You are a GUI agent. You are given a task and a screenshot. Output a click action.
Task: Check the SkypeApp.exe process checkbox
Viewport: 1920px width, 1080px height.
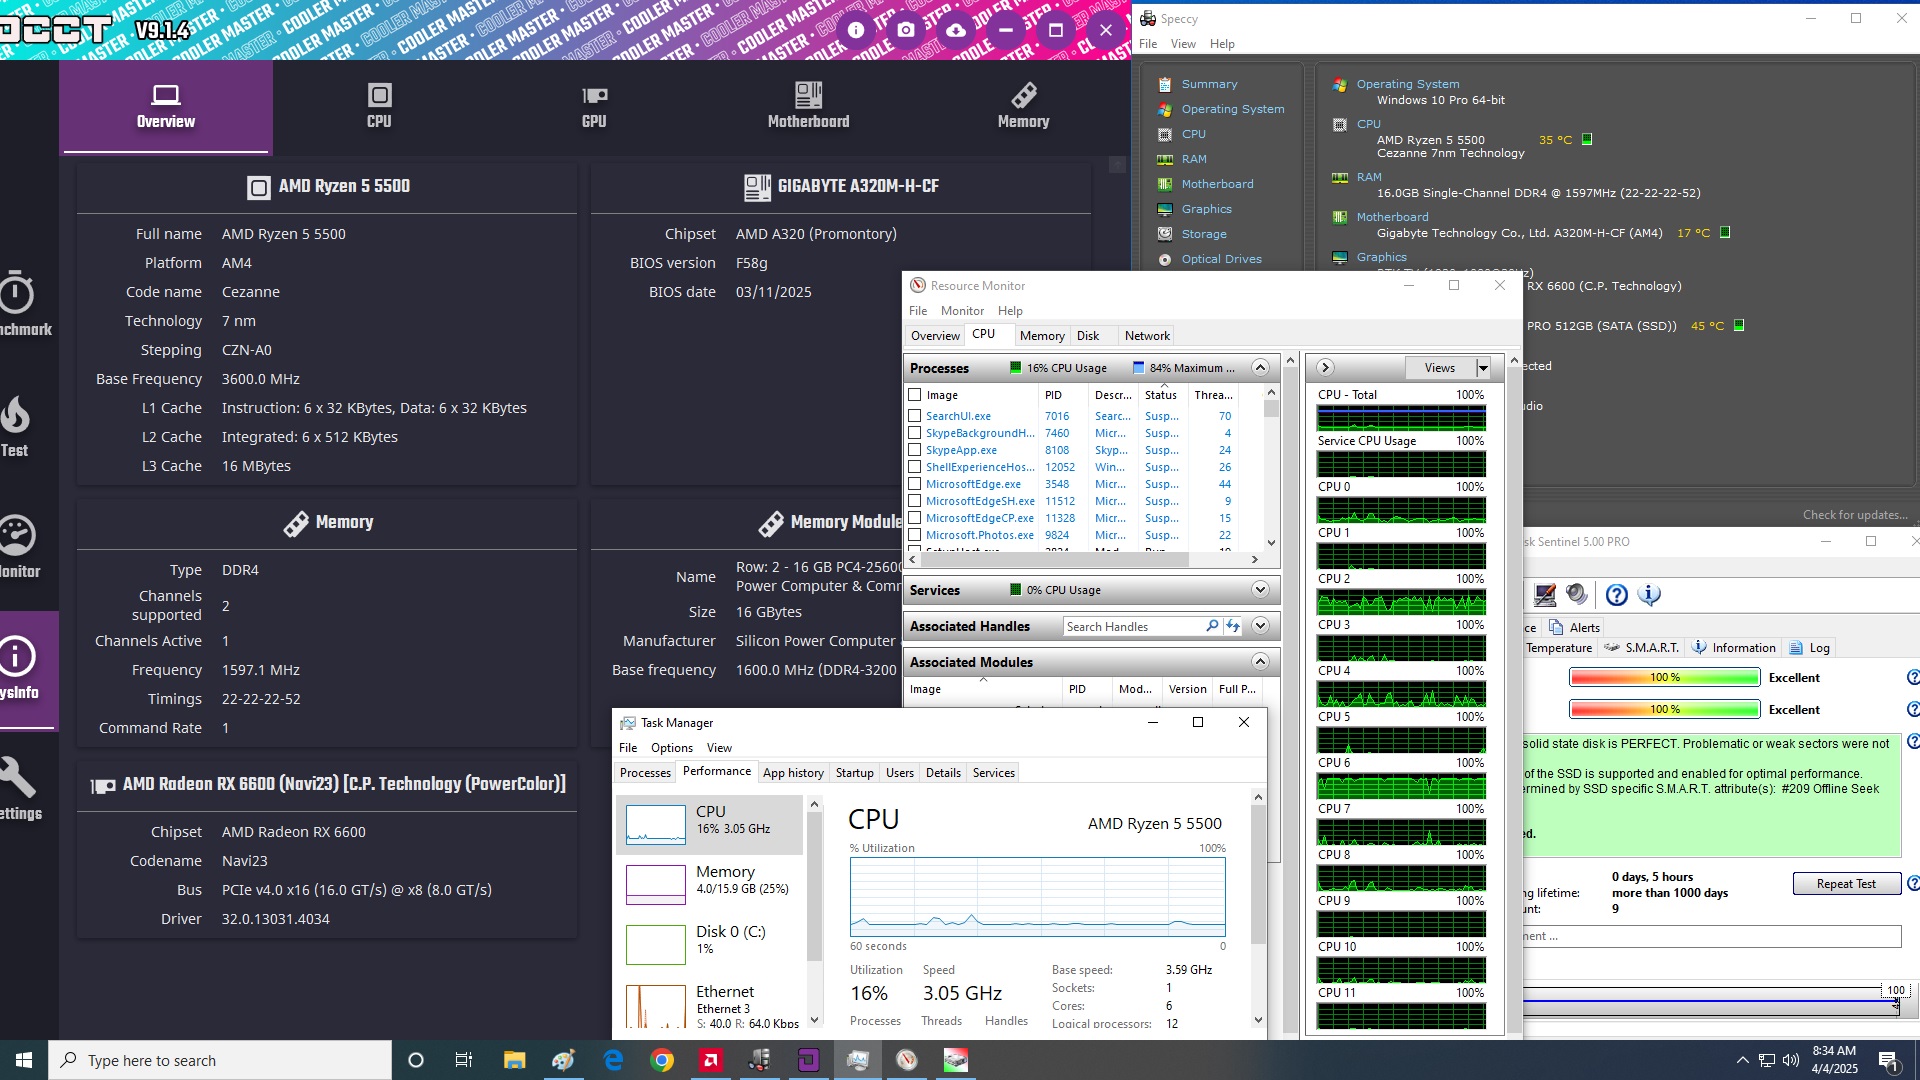point(914,450)
